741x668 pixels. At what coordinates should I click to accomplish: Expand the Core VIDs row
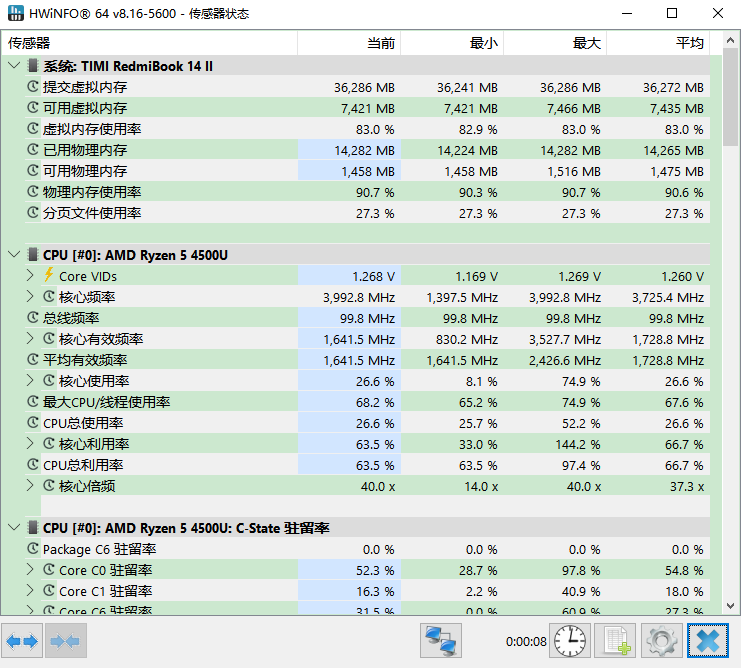(x=30, y=275)
